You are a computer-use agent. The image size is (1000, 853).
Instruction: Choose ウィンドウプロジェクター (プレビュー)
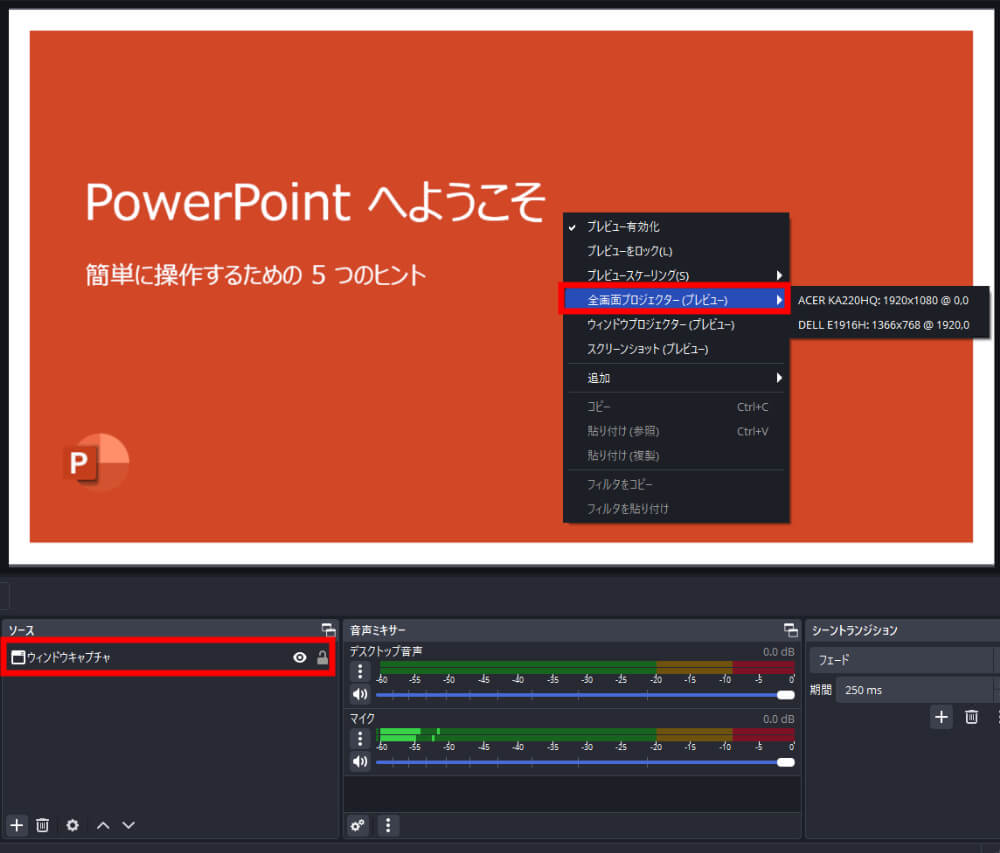pyautogui.click(x=676, y=324)
